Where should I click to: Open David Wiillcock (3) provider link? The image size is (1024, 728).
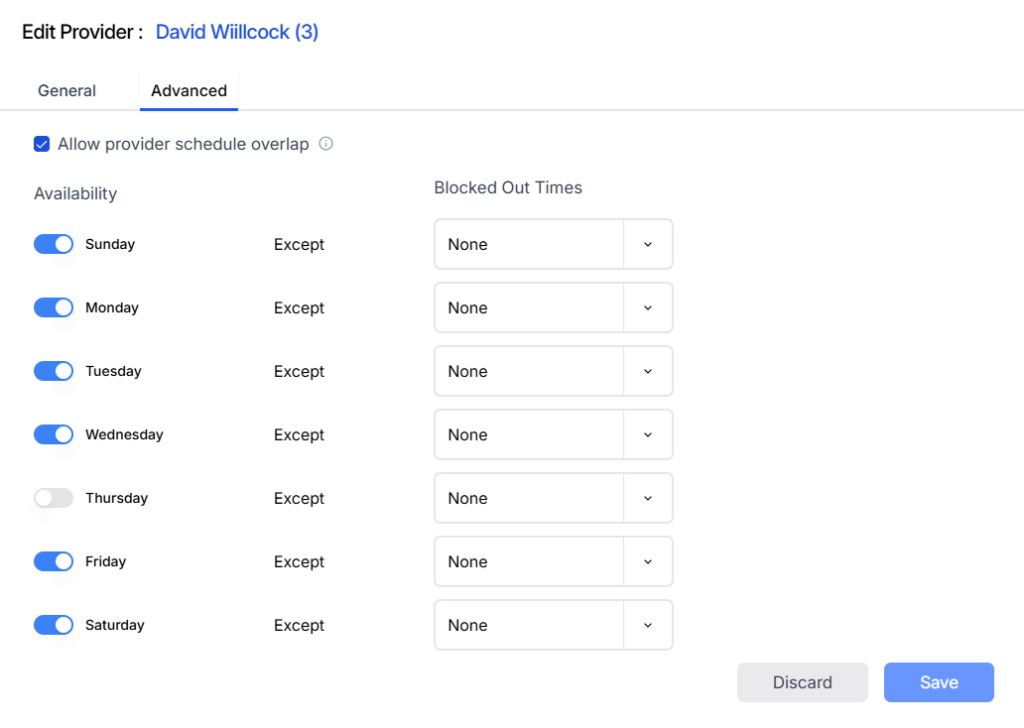coord(237,32)
